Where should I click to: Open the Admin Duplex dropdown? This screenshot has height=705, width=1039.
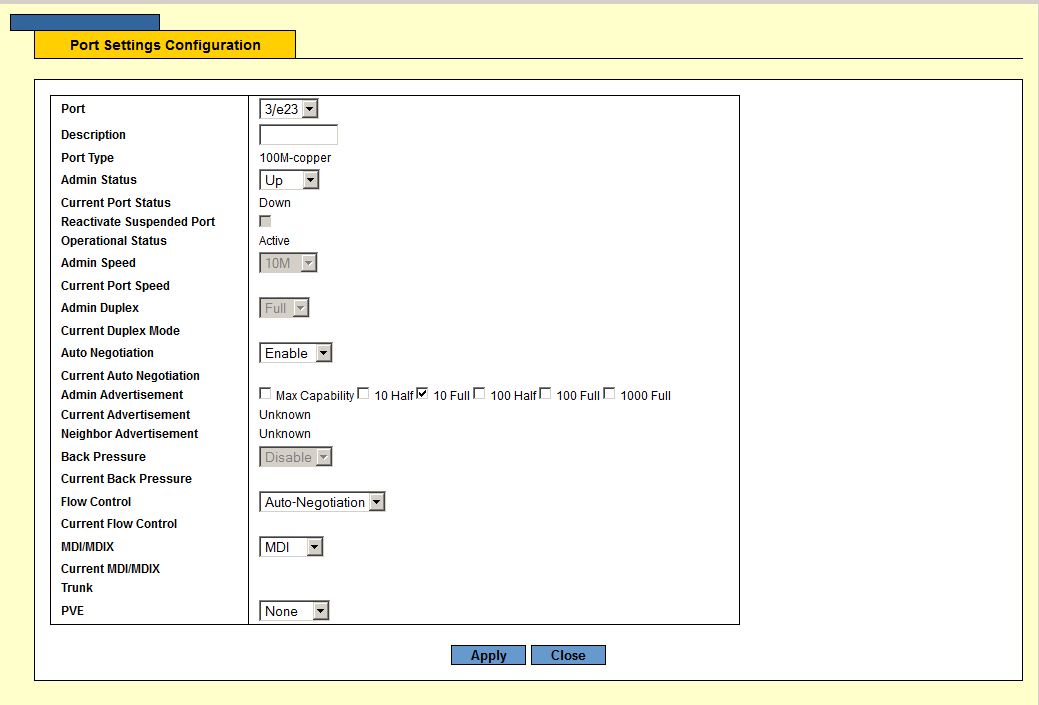pyautogui.click(x=284, y=308)
